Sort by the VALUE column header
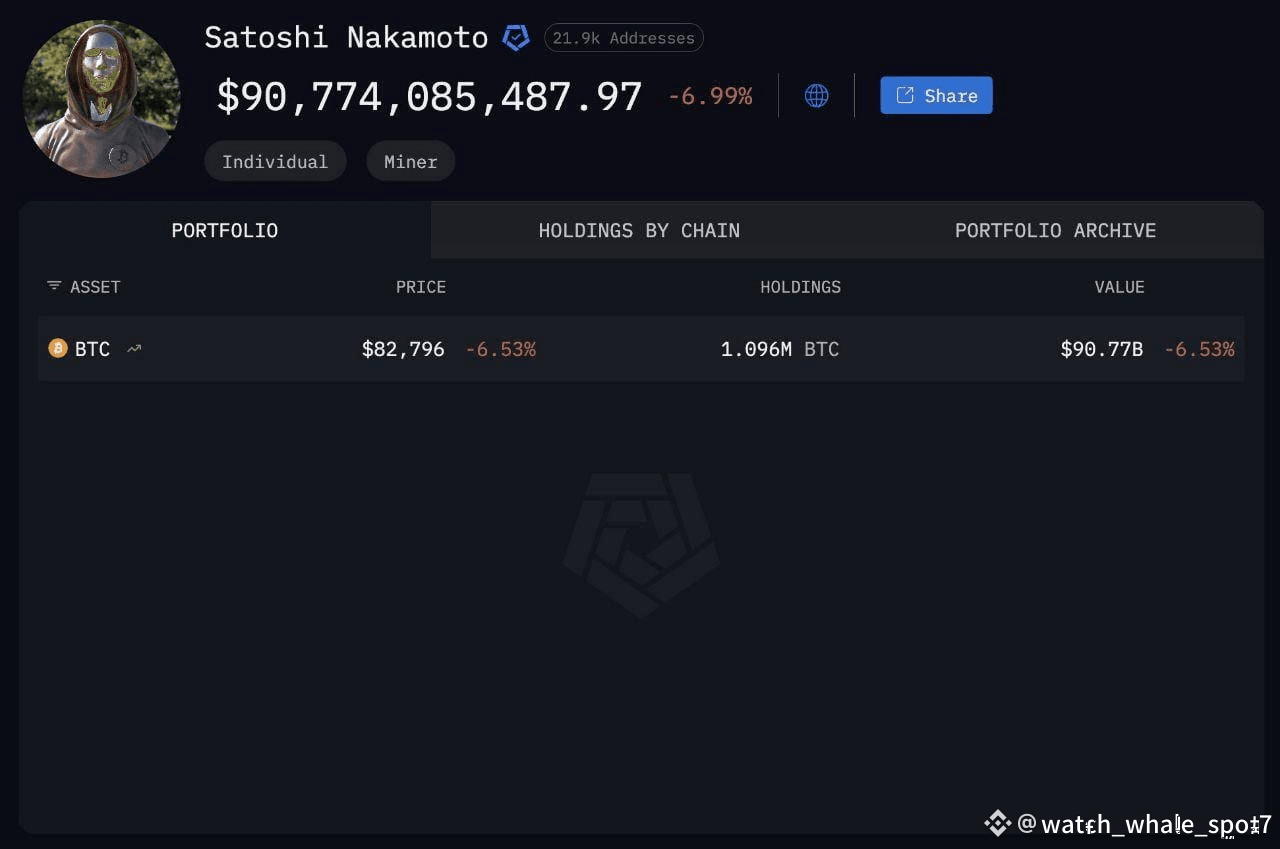 pos(1119,287)
